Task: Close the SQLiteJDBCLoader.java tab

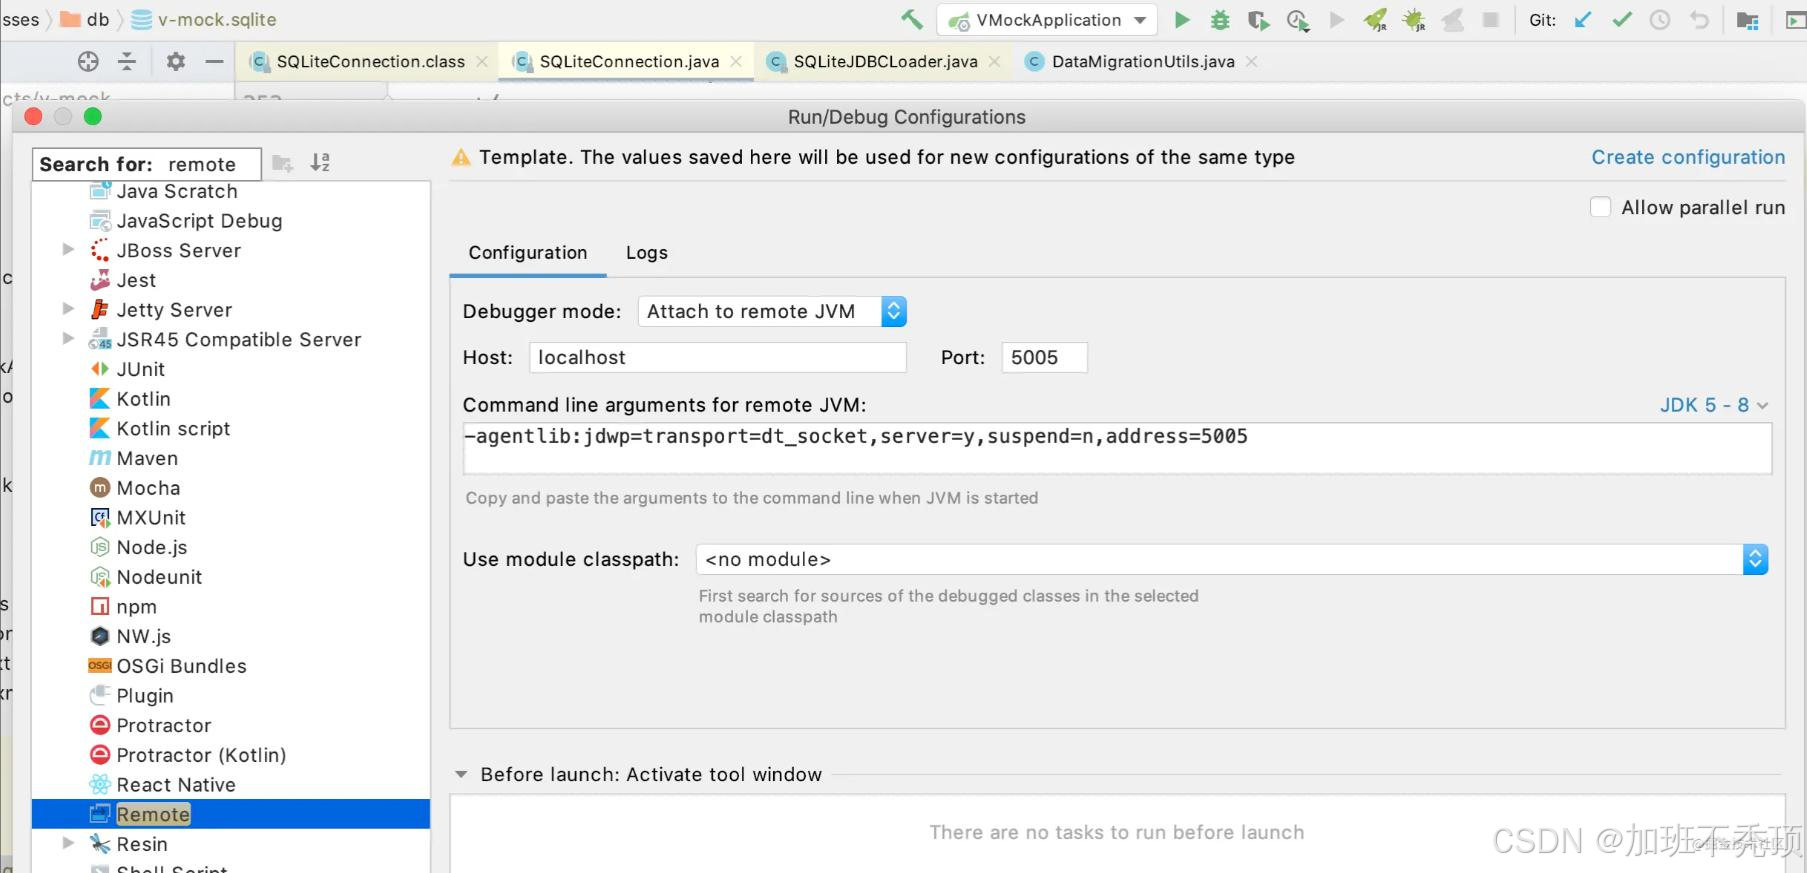Action: pos(994,61)
